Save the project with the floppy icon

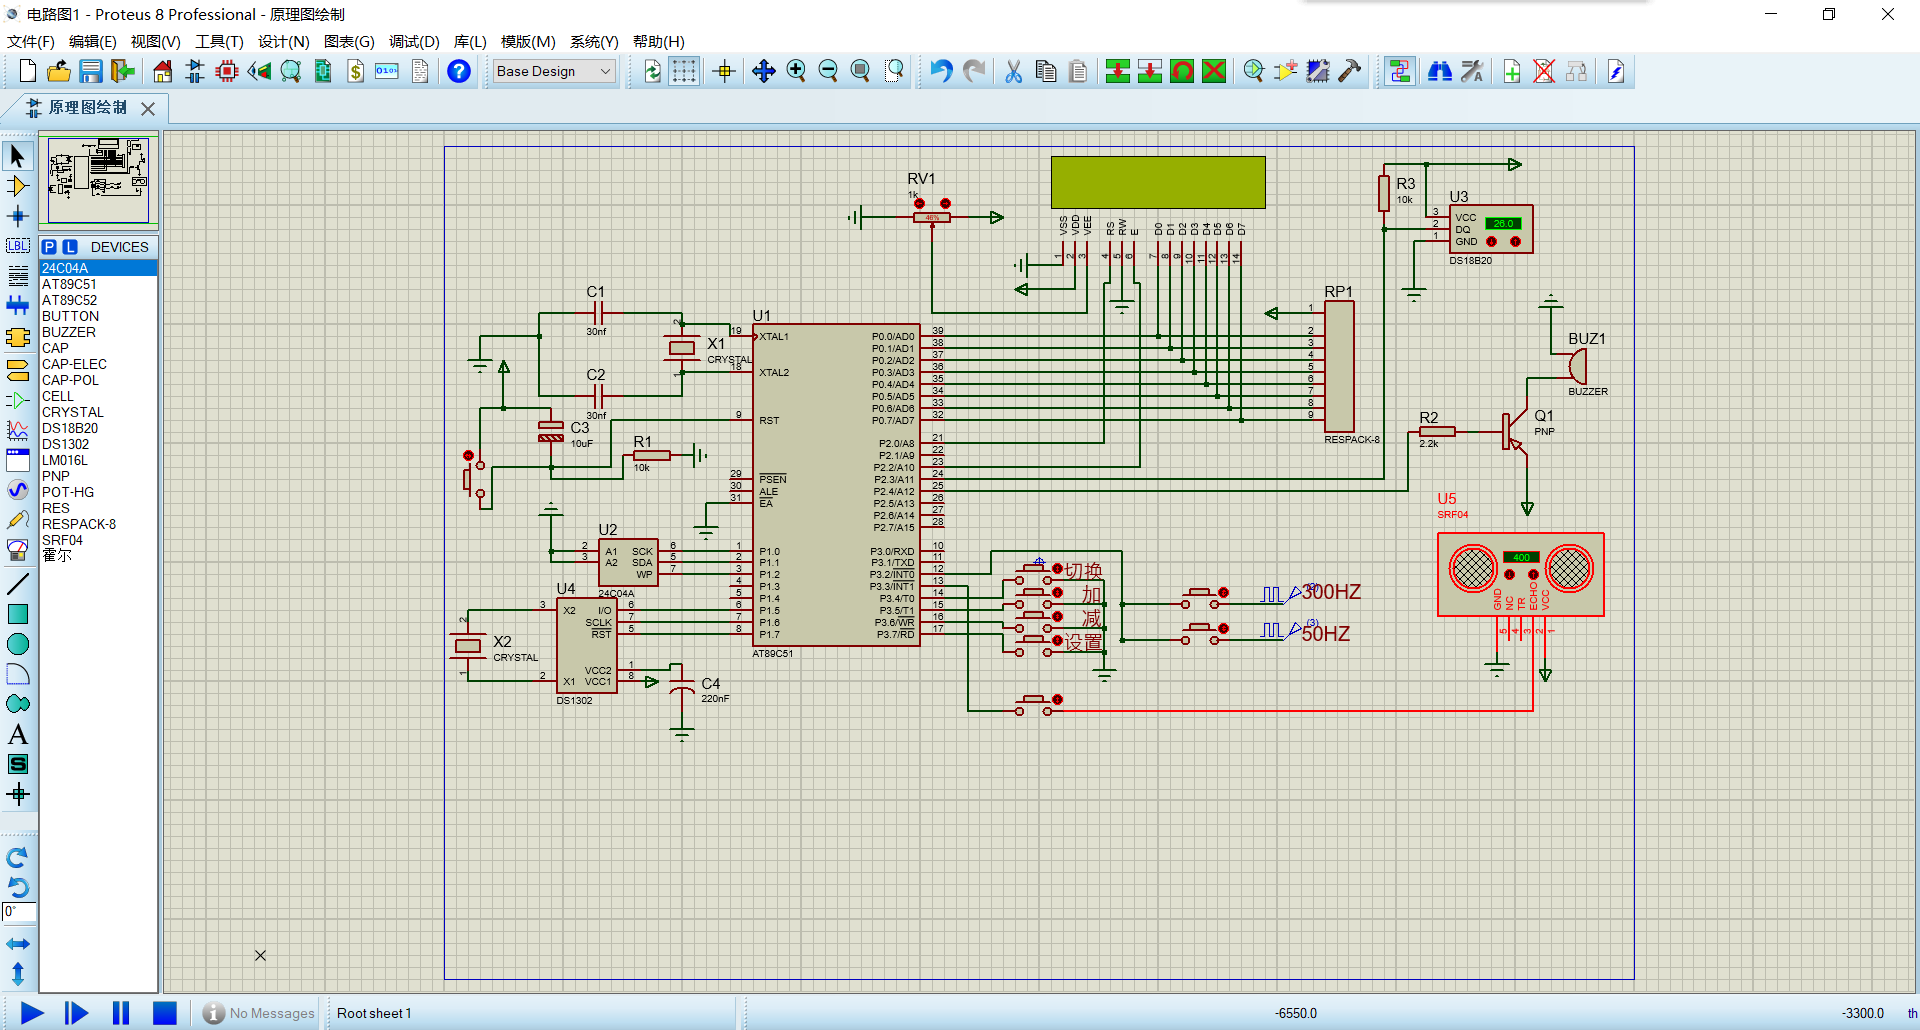91,71
